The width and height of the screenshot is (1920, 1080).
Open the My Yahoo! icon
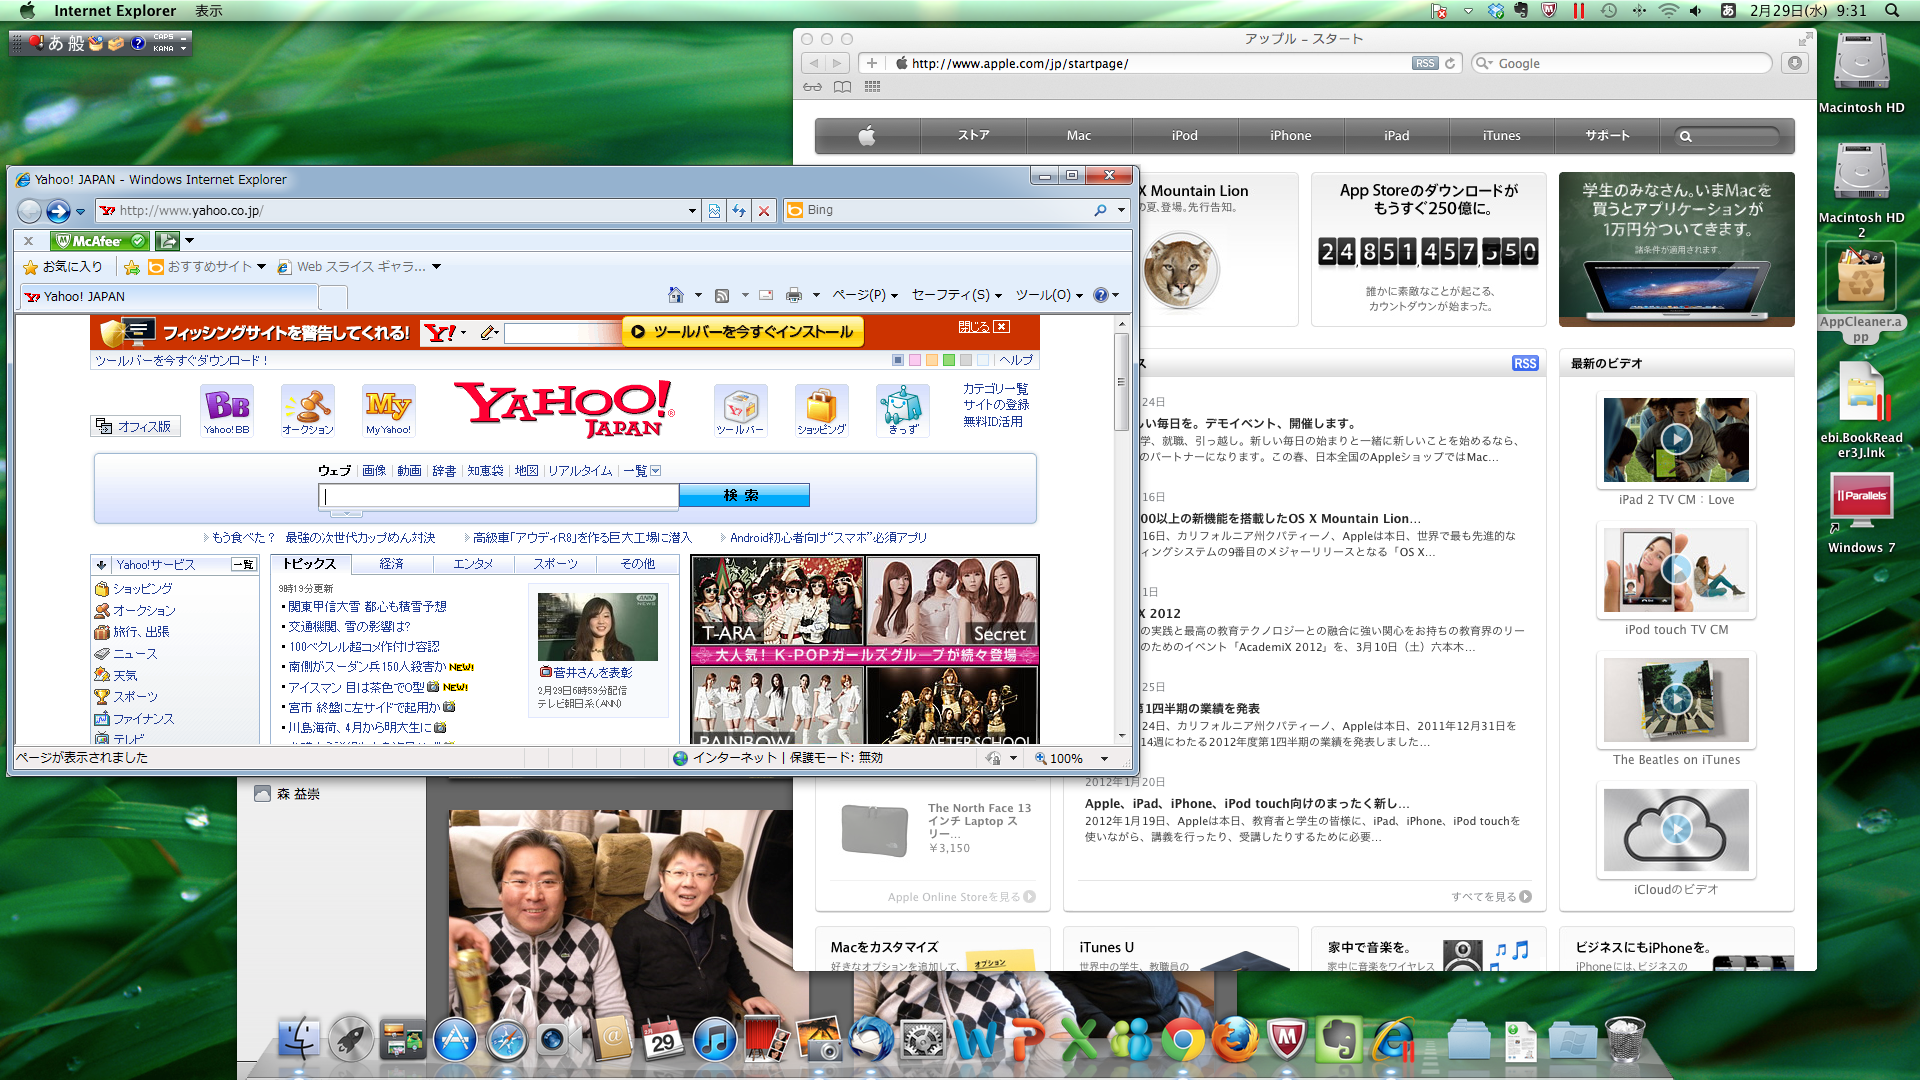(x=388, y=411)
